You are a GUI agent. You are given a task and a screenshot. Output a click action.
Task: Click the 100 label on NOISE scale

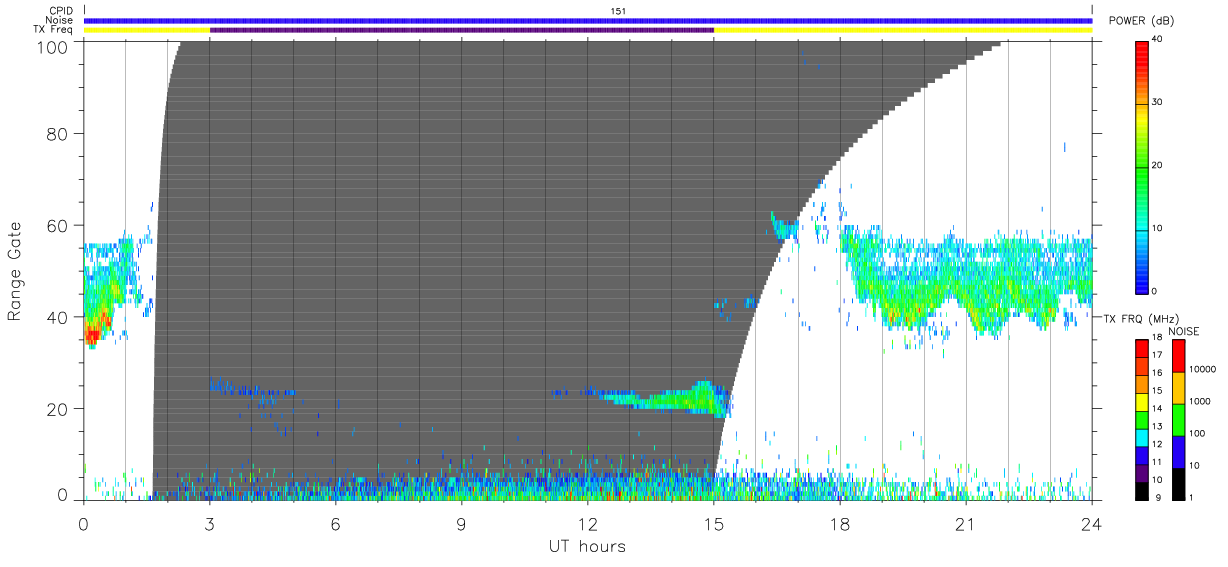pyautogui.click(x=1195, y=433)
